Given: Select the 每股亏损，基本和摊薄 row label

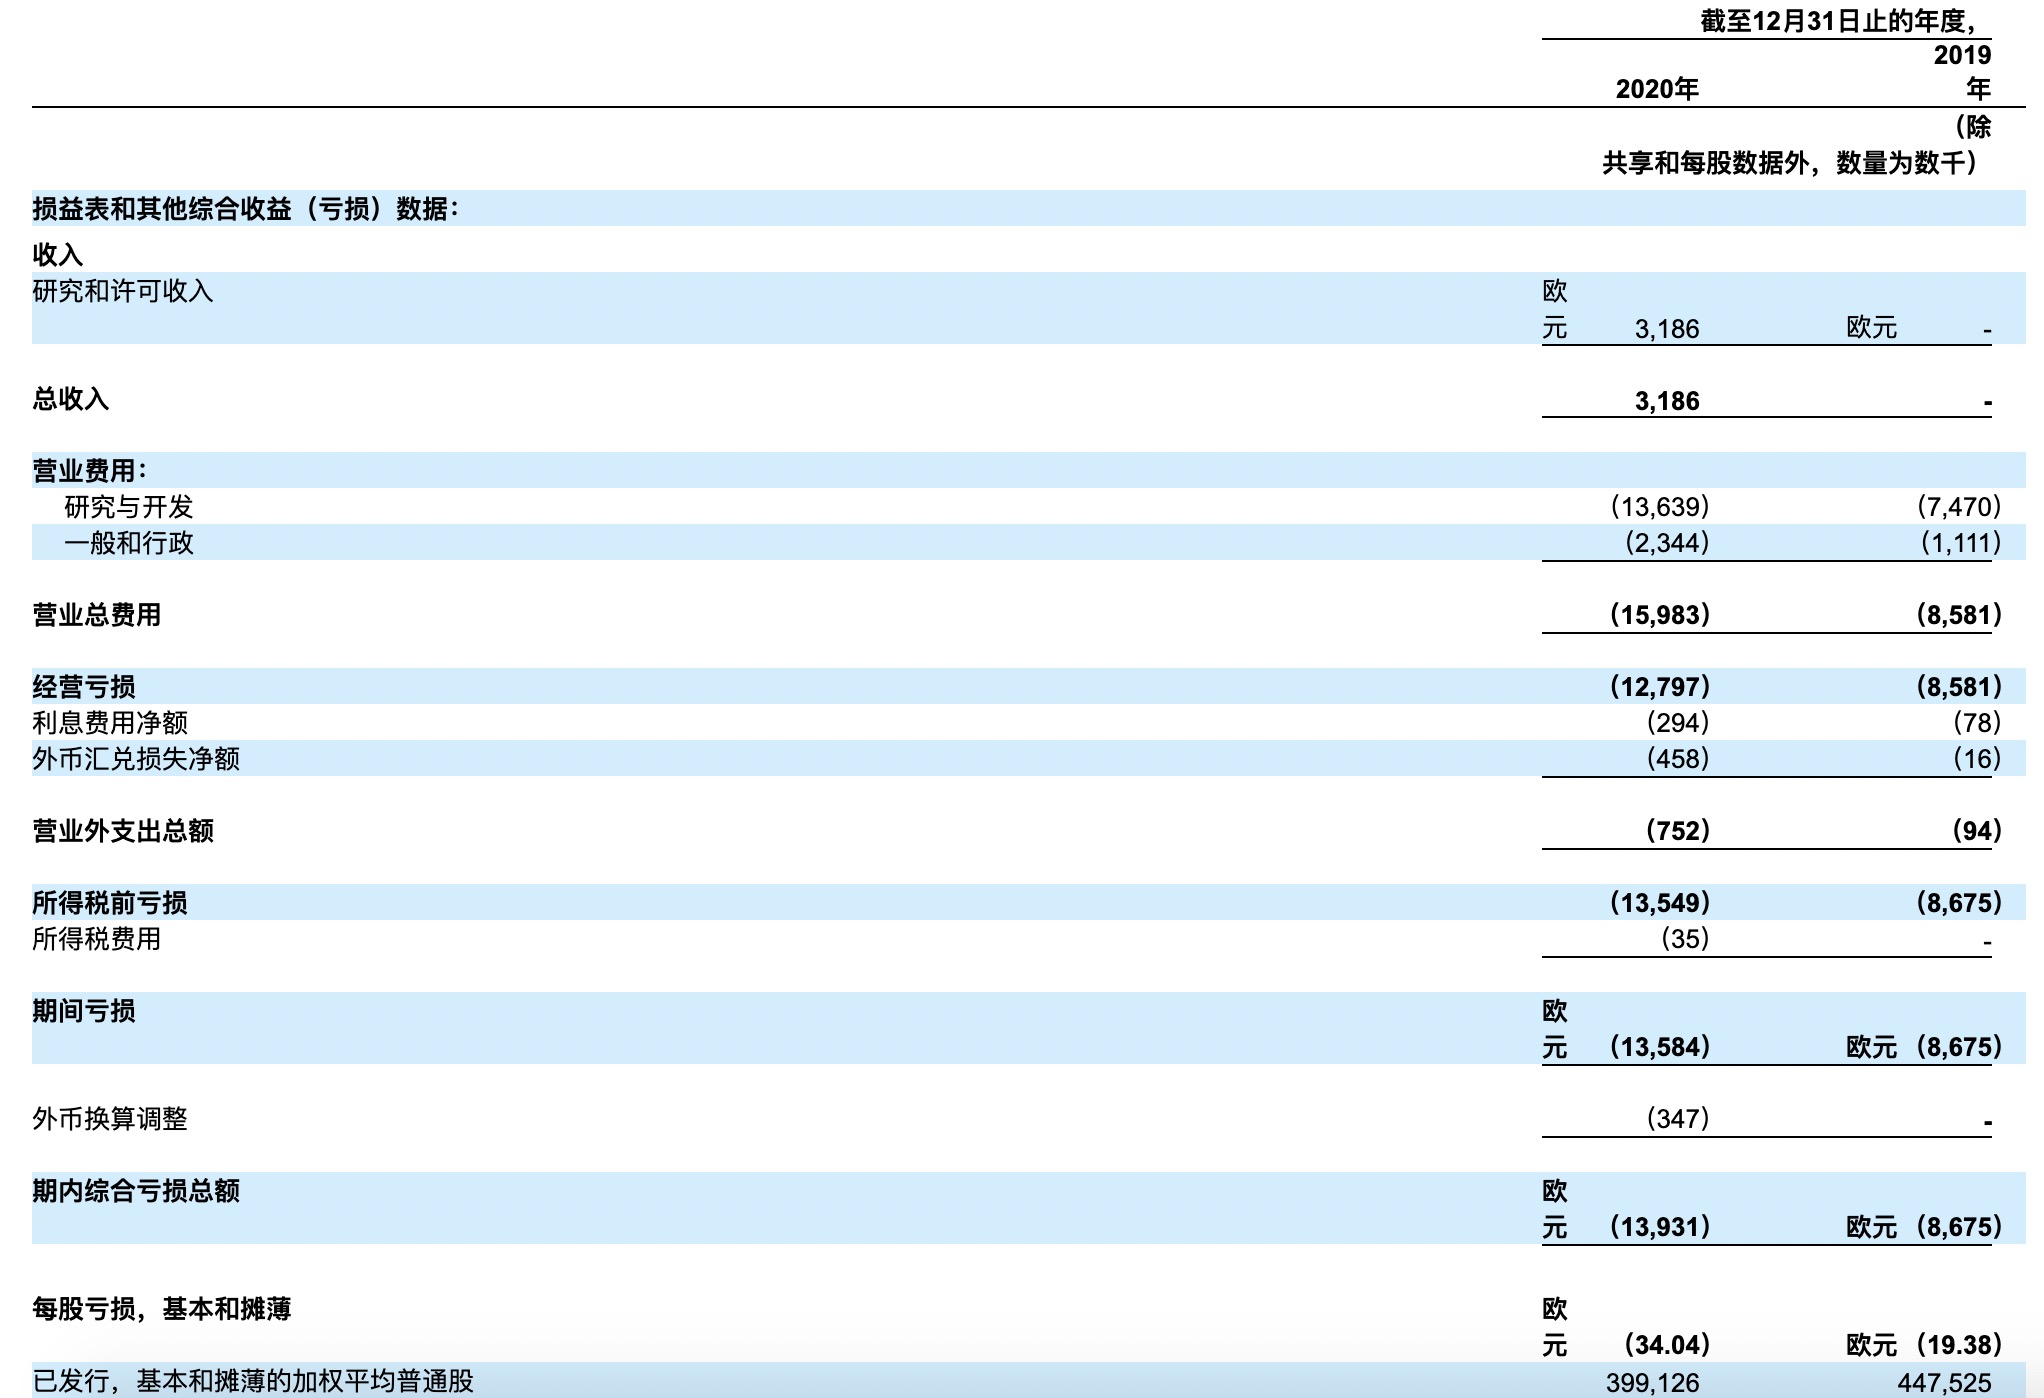Looking at the screenshot, I should [162, 1309].
